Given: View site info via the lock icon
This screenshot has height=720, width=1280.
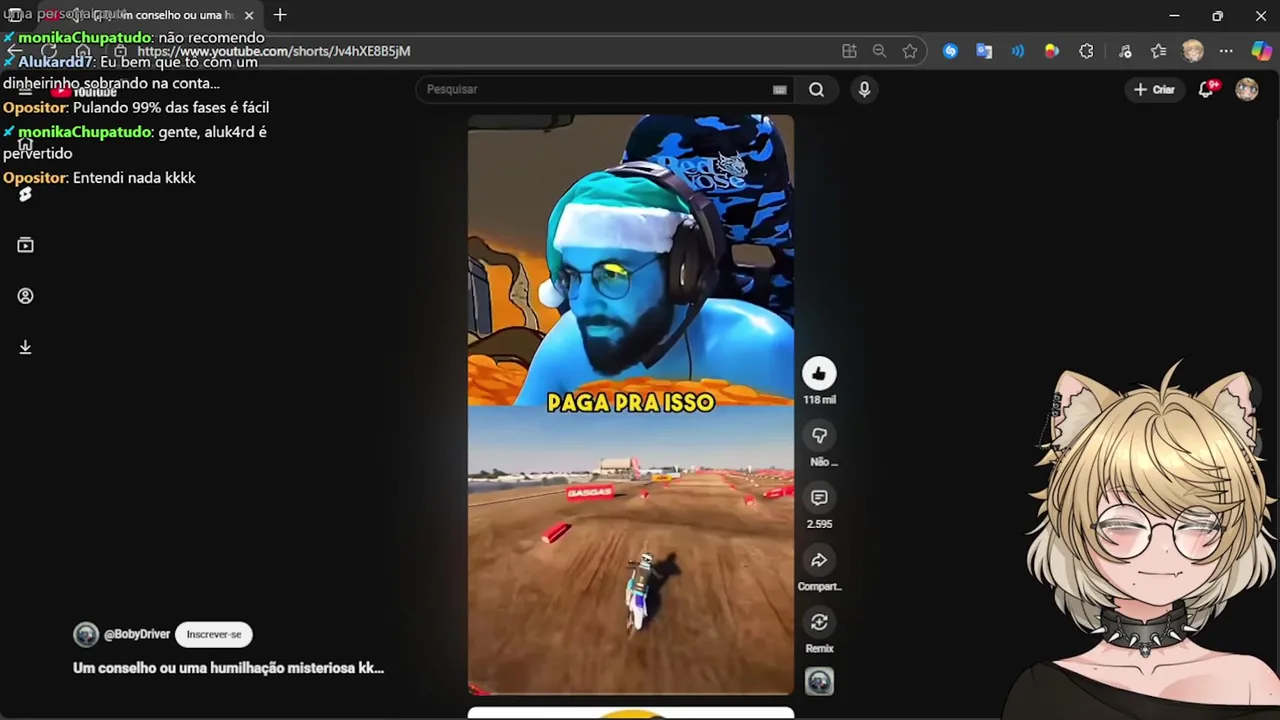Looking at the screenshot, I should (x=120, y=51).
